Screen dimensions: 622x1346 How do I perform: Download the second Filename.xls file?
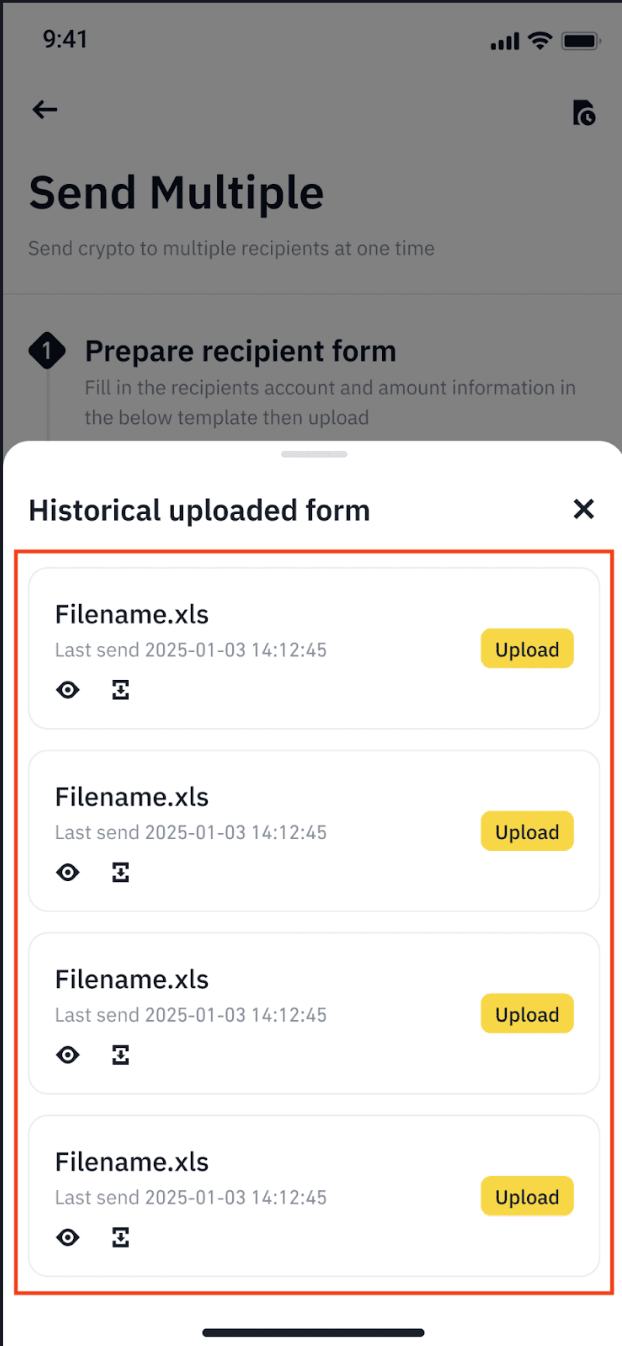click(121, 873)
